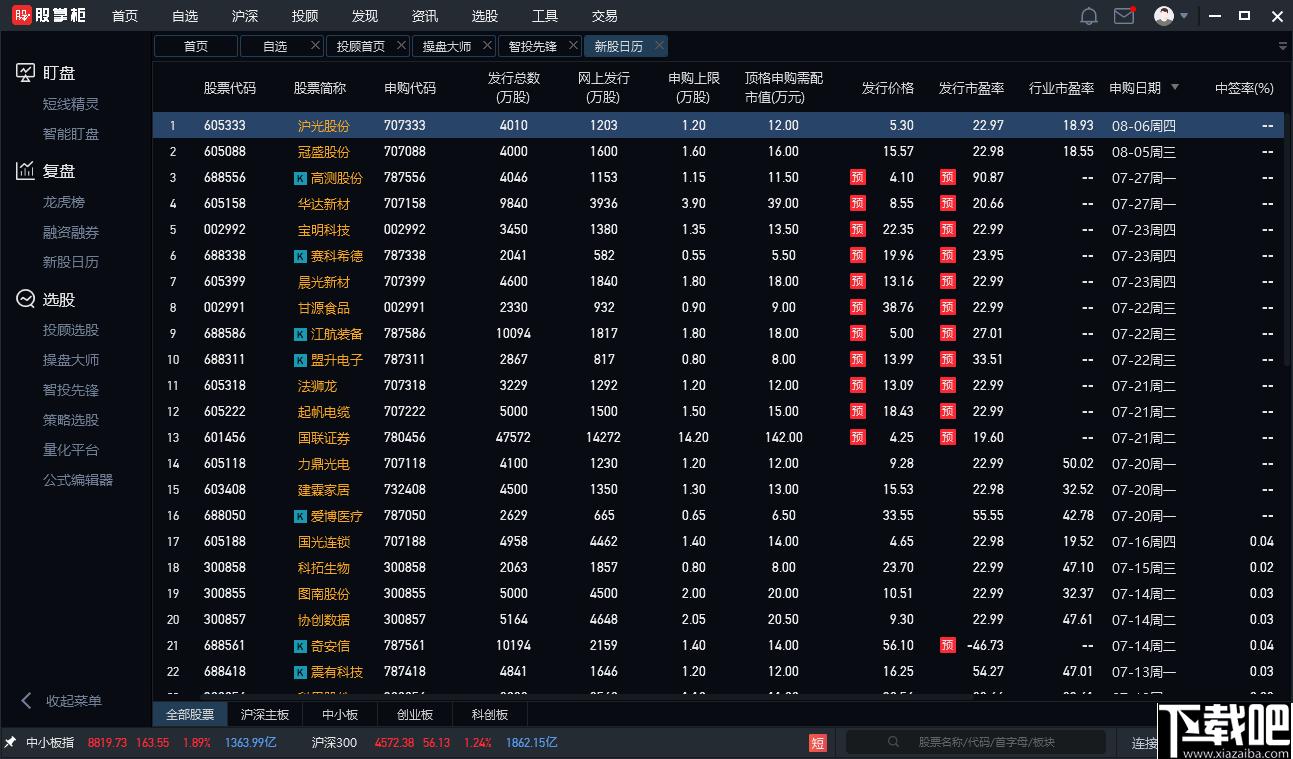
Task: Click the 股掌柜 app logo
Action: coord(49,16)
